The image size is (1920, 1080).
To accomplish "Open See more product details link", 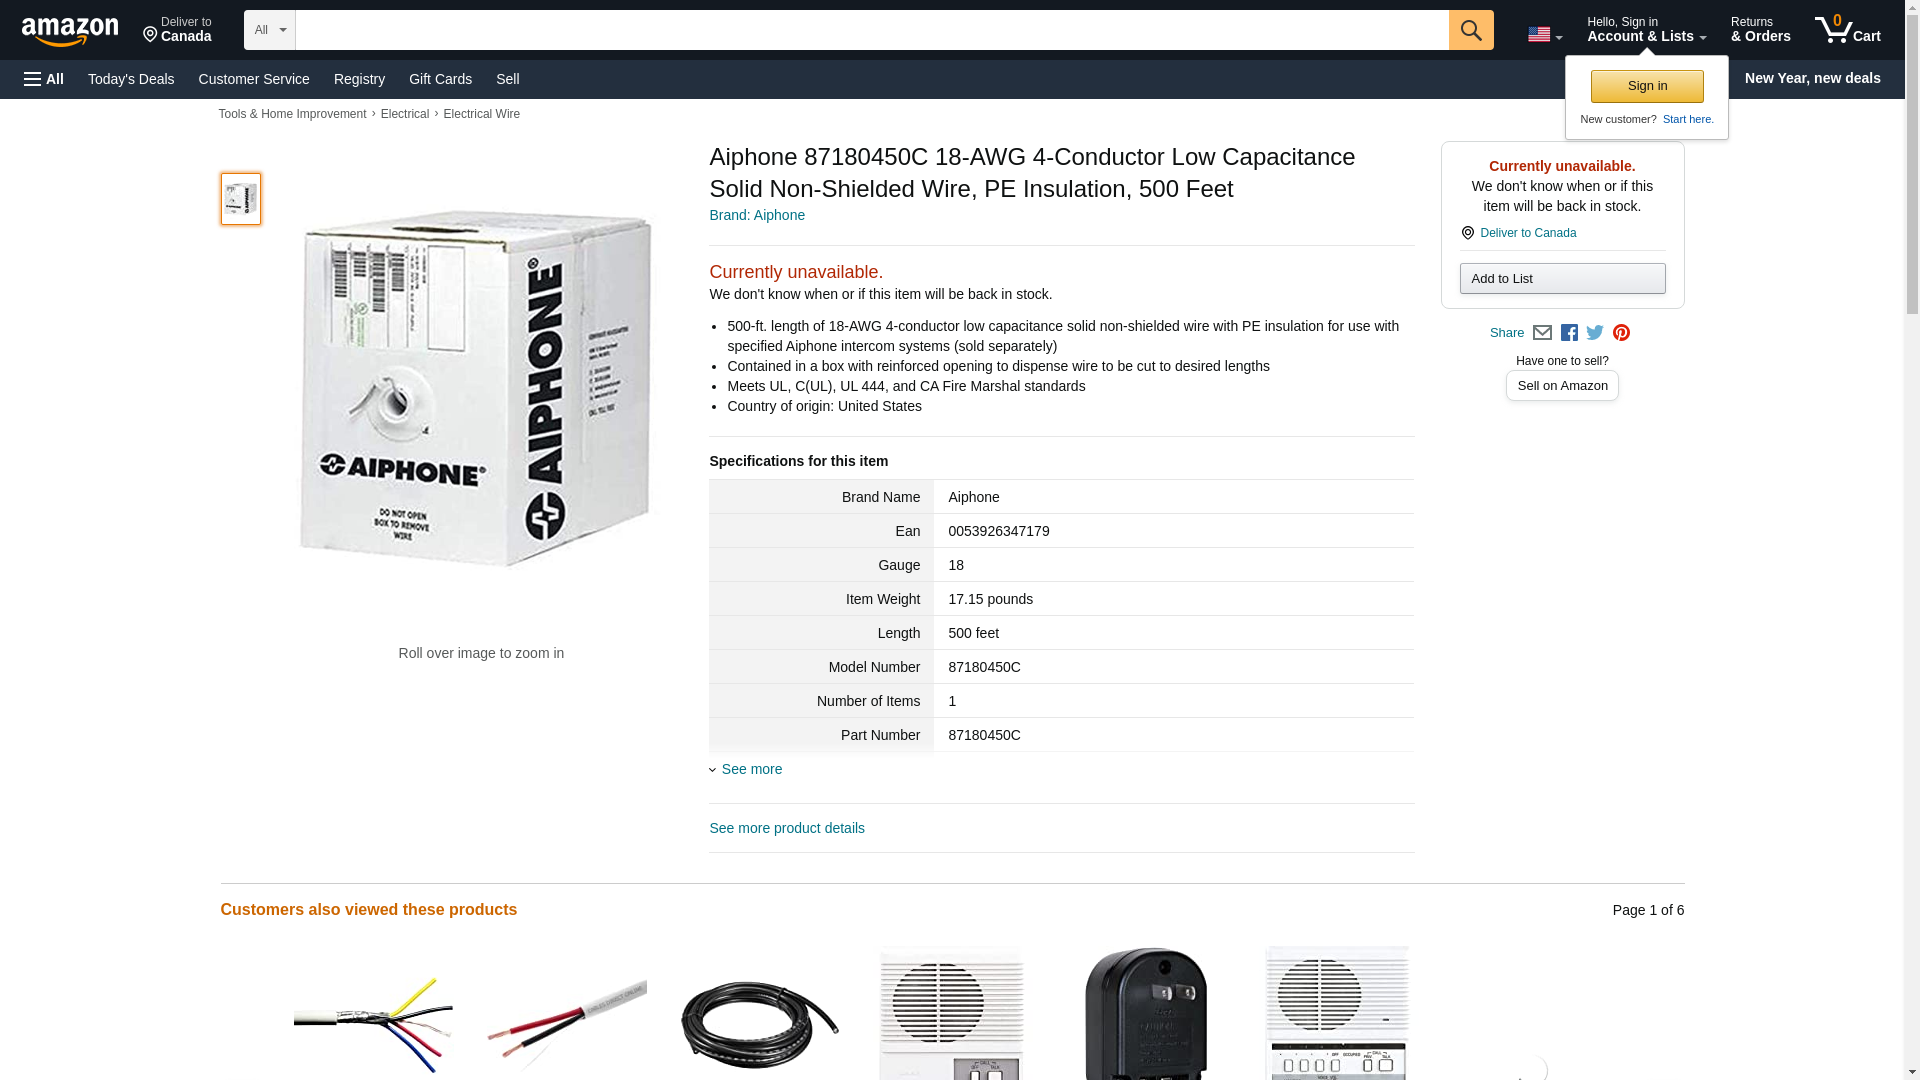I will tap(787, 828).
